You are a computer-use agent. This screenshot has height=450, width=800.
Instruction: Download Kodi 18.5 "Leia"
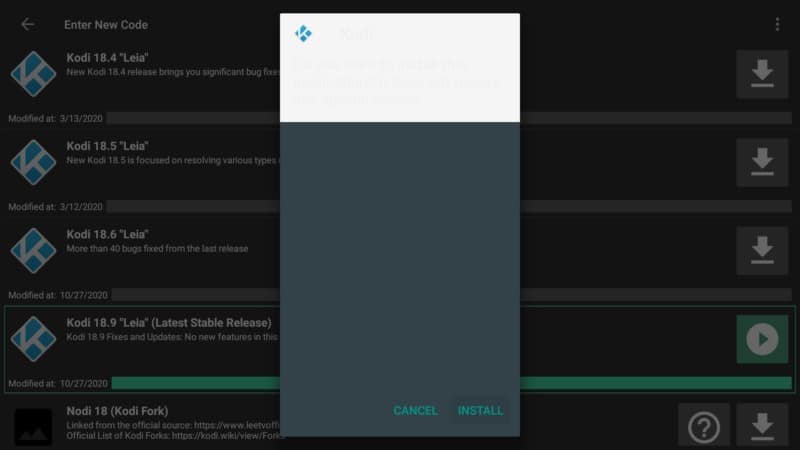click(762, 162)
